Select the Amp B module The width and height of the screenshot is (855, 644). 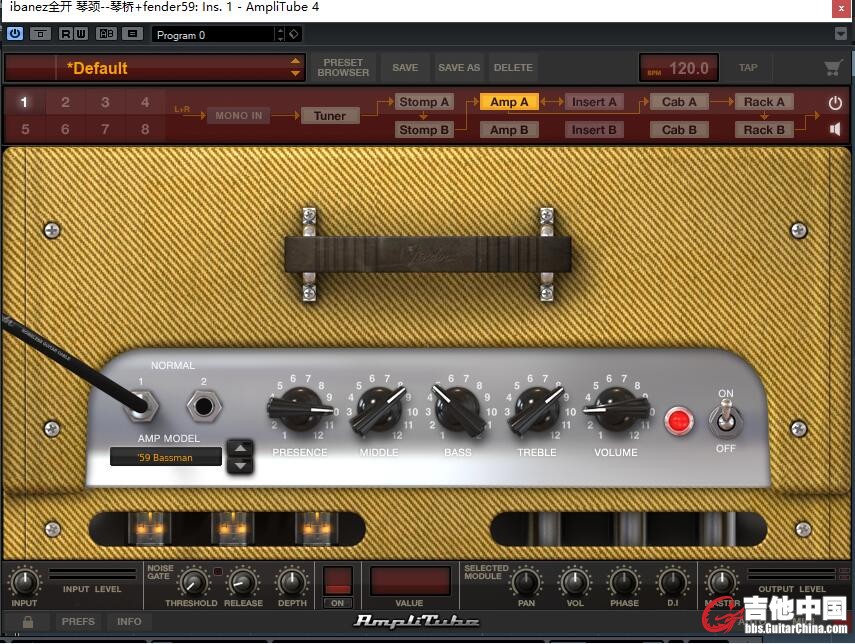pyautogui.click(x=509, y=130)
